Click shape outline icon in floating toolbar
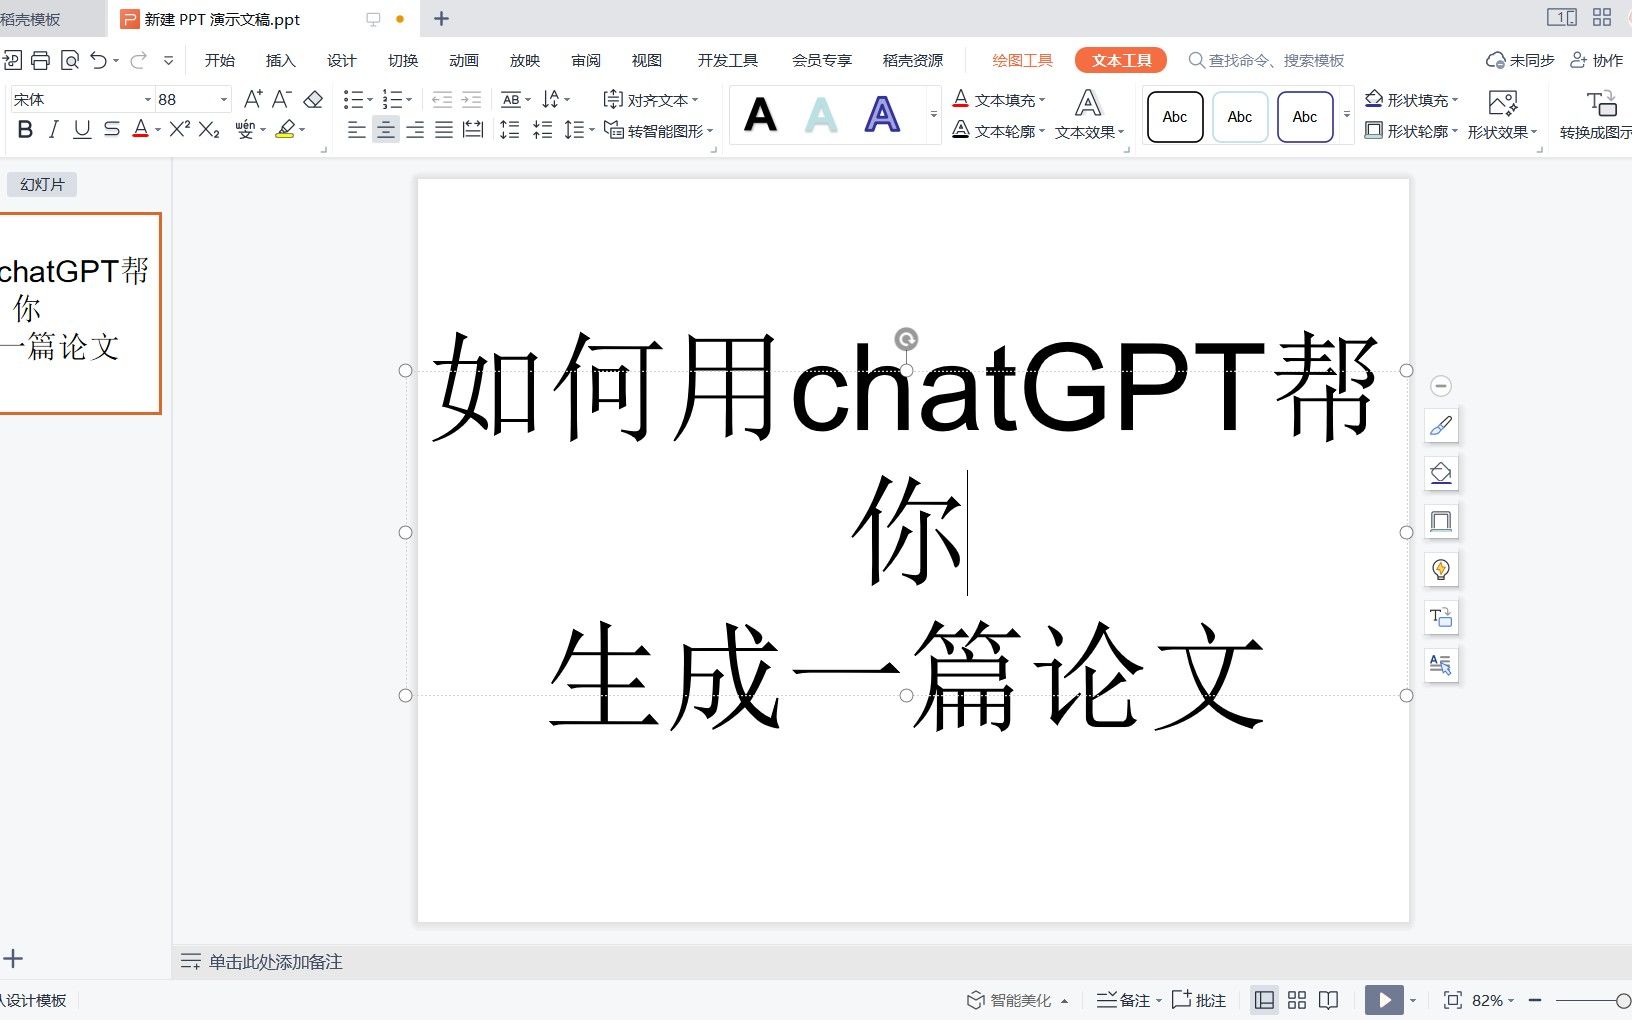This screenshot has width=1632, height=1020. pyautogui.click(x=1441, y=521)
